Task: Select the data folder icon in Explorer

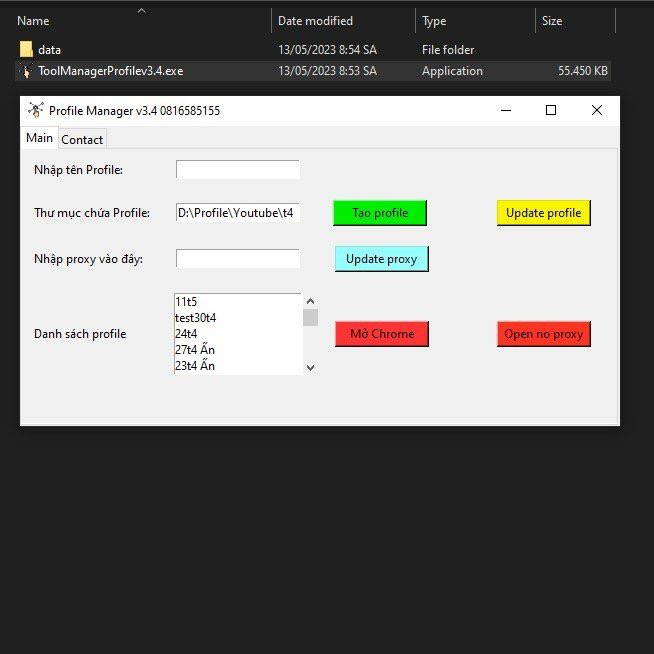Action: coord(26,49)
